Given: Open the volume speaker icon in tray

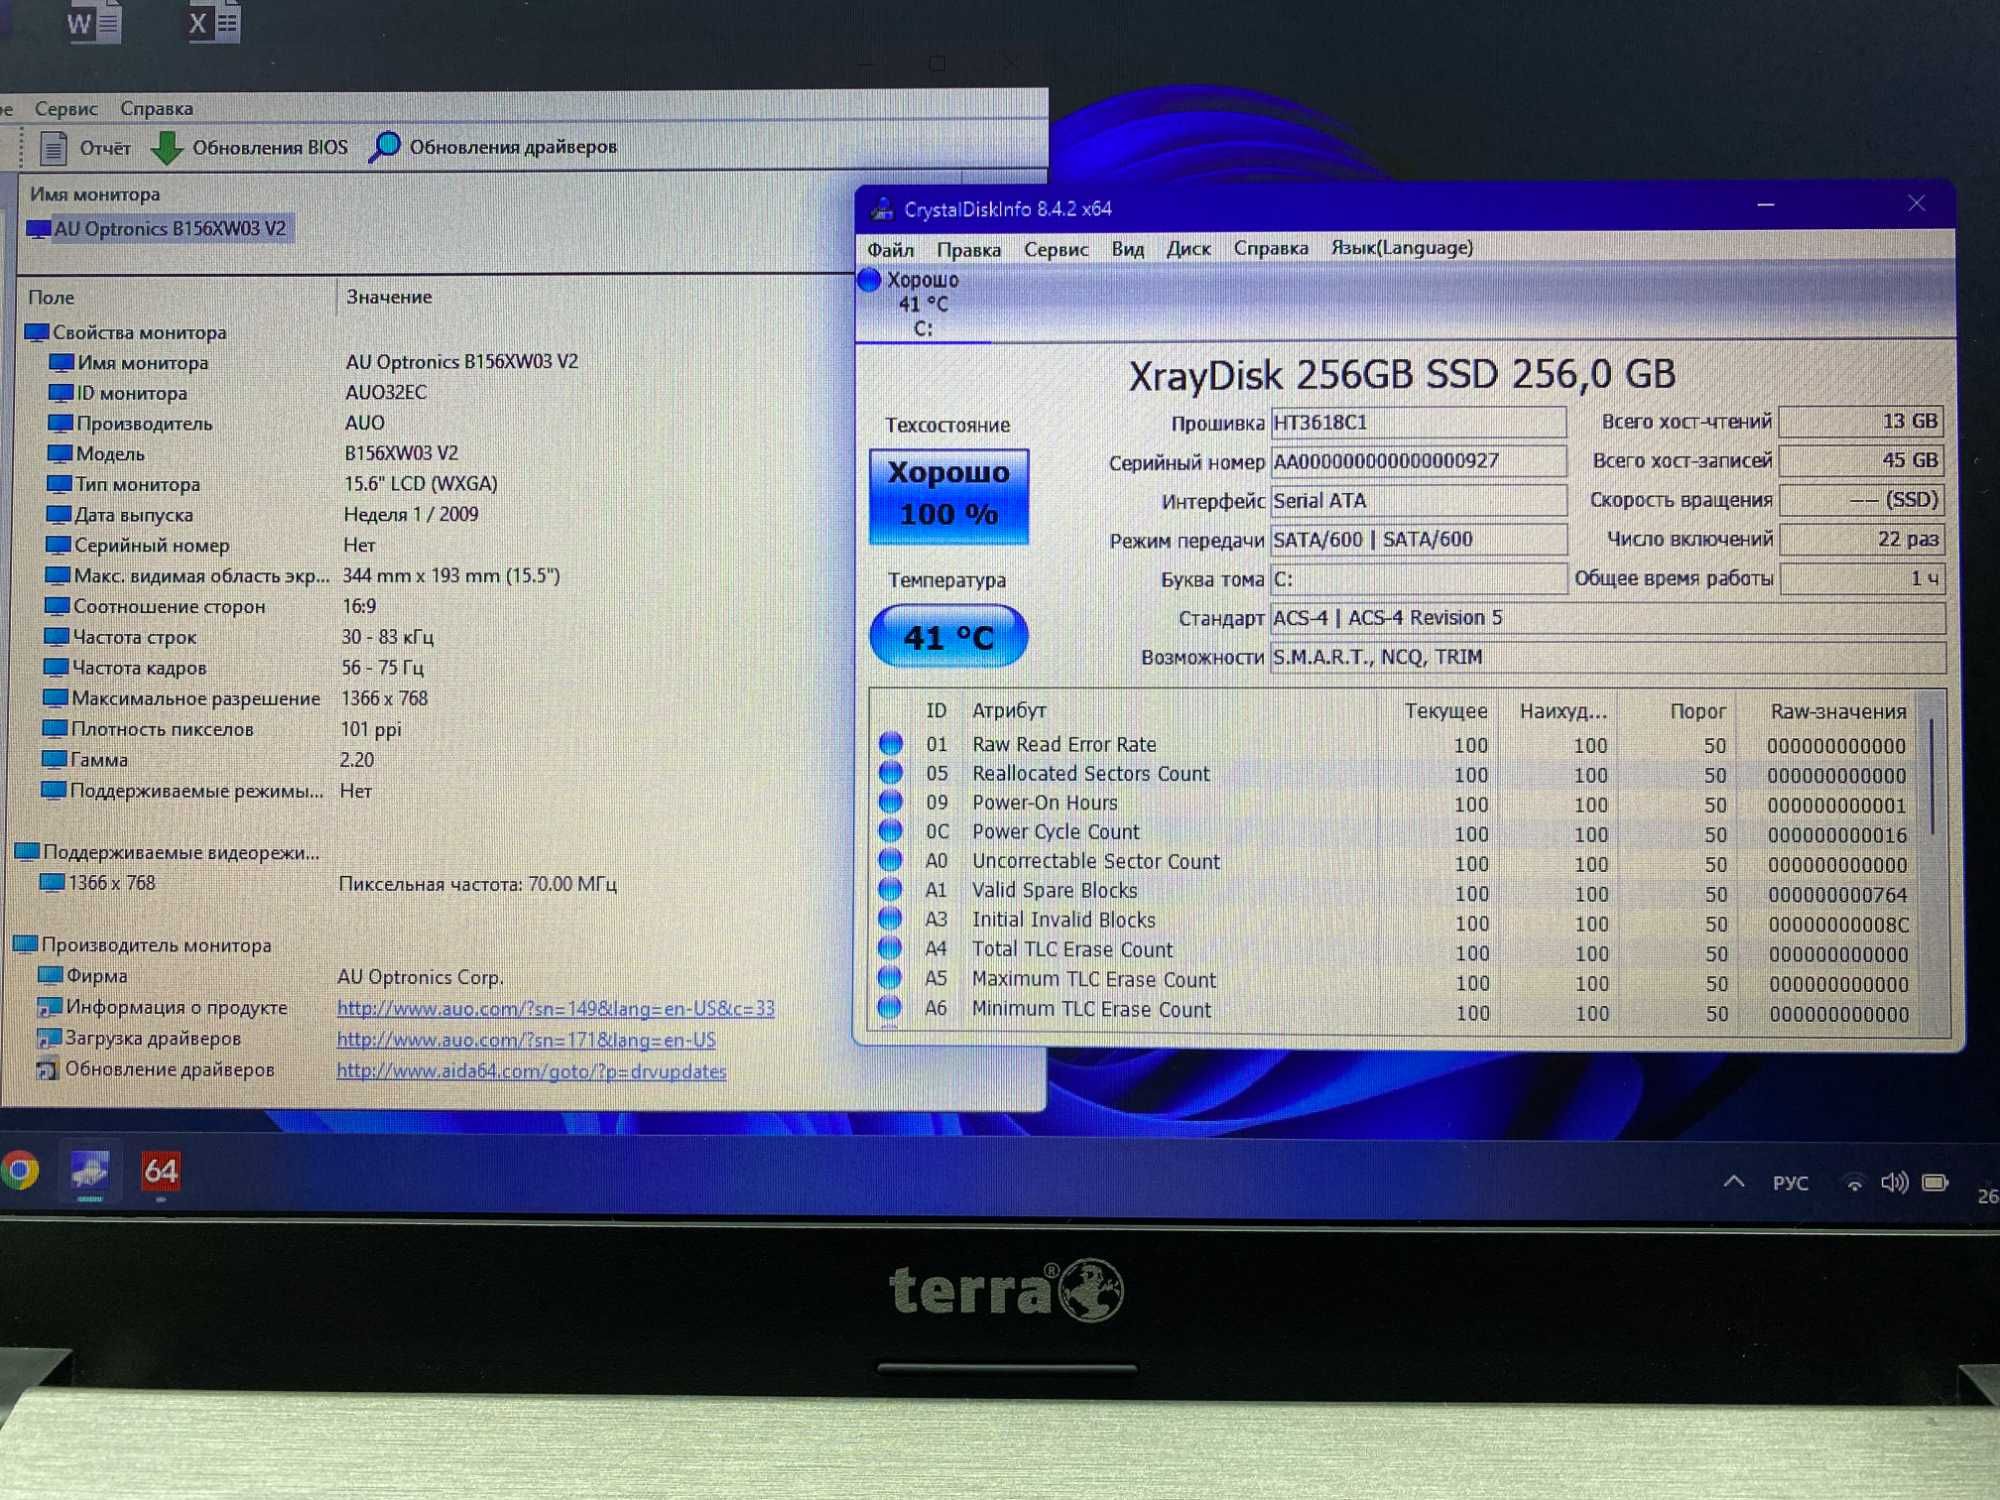Looking at the screenshot, I should (x=1894, y=1183).
